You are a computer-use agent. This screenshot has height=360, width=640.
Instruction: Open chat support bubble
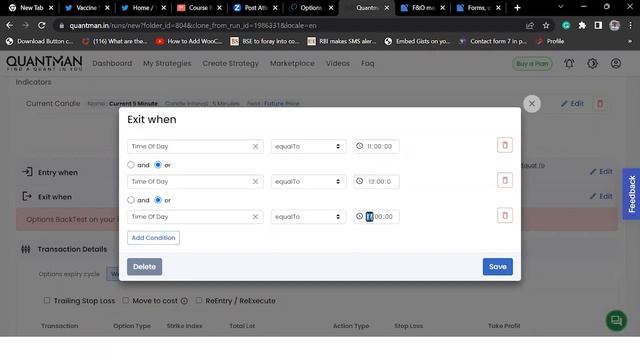coord(616,320)
